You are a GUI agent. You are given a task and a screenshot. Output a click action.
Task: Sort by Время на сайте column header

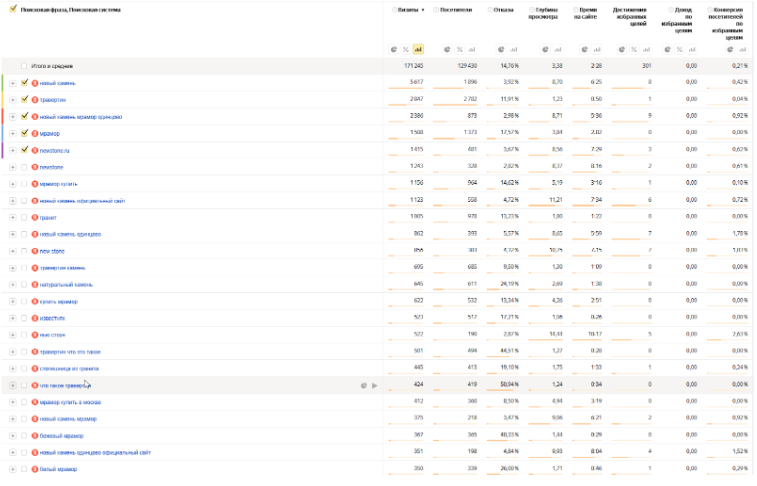click(588, 13)
